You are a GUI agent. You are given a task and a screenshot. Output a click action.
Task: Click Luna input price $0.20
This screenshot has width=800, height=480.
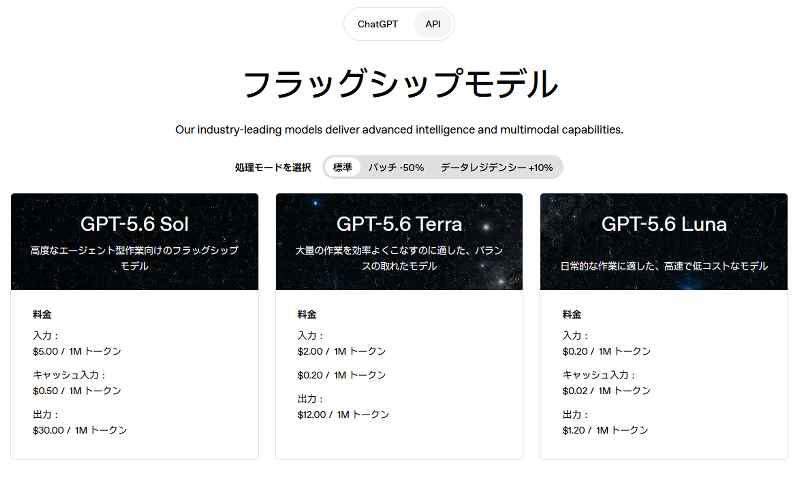(x=607, y=351)
